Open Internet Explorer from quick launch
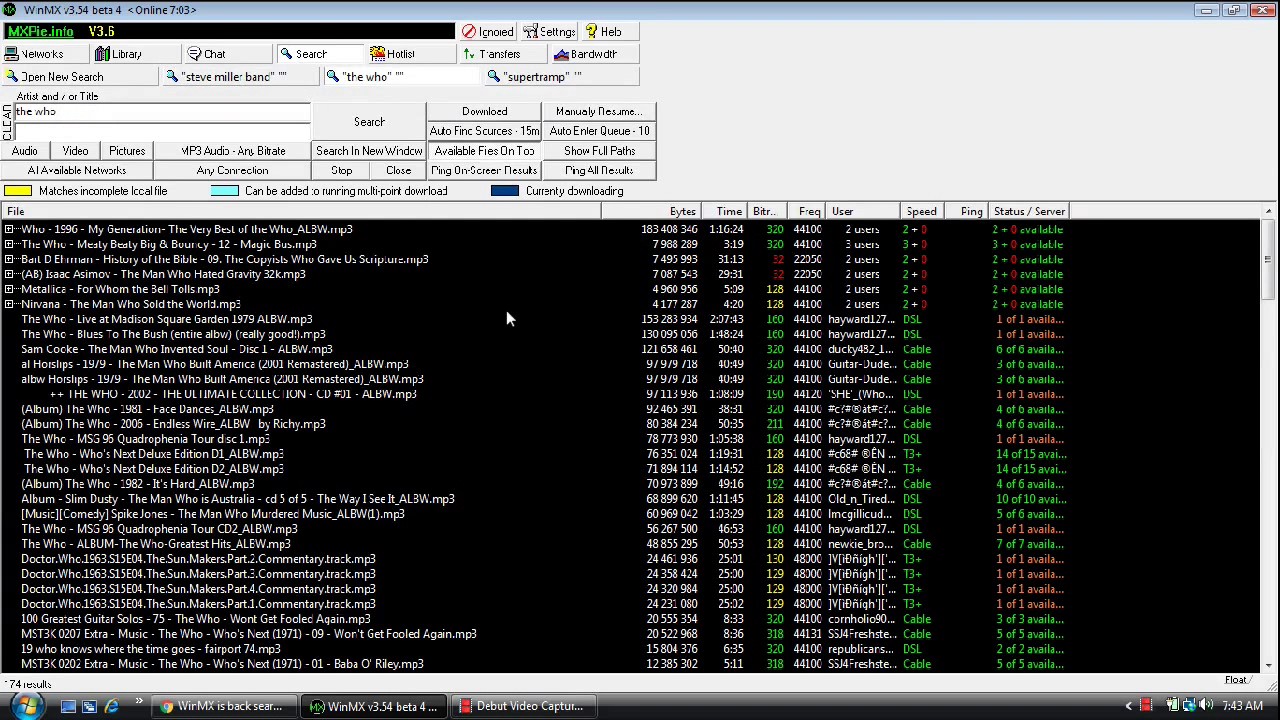The height and width of the screenshot is (720, 1280). point(112,707)
